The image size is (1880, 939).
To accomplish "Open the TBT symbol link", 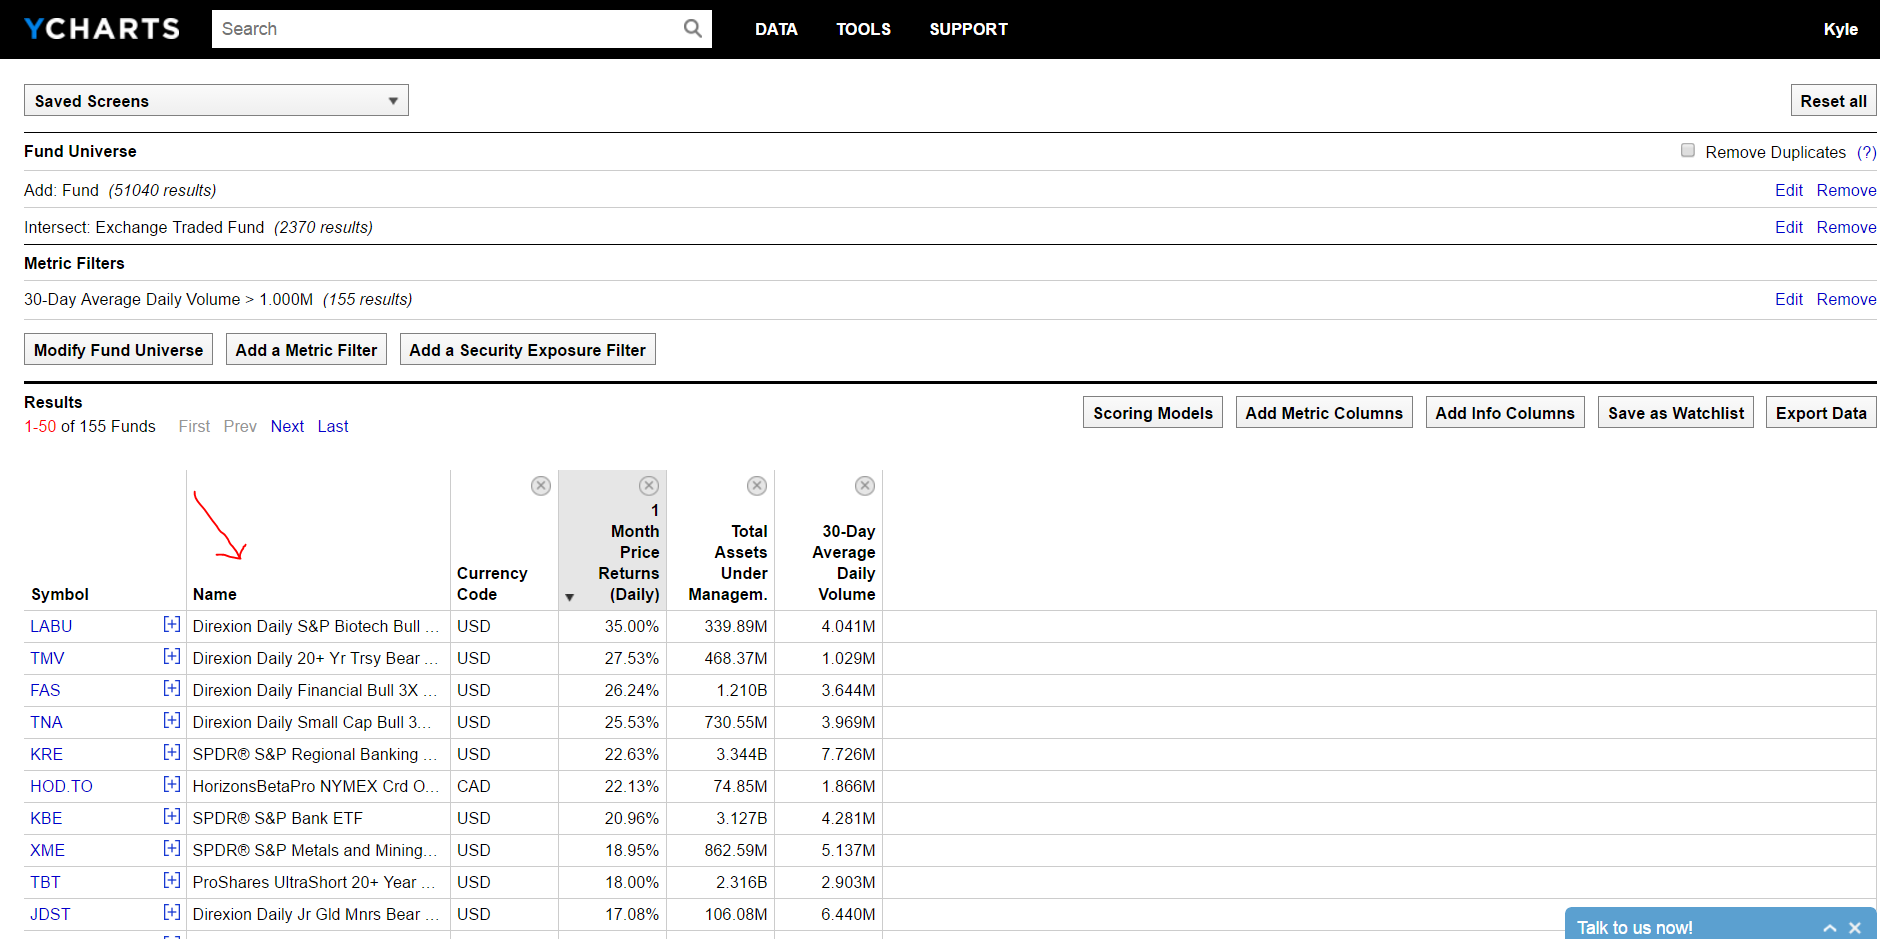I will click(45, 882).
